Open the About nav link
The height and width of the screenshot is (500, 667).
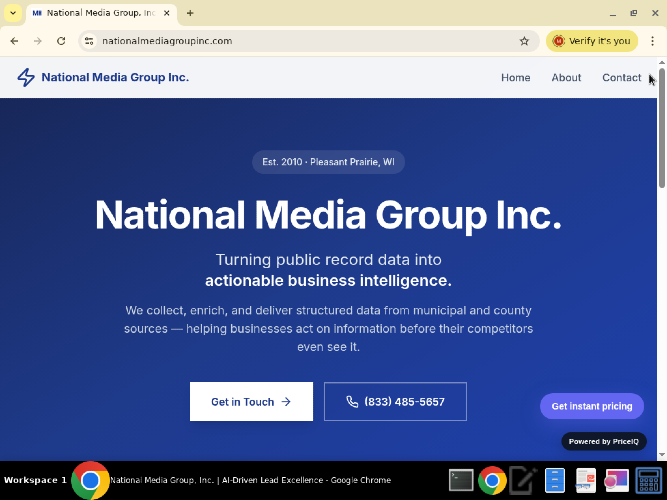tap(566, 77)
